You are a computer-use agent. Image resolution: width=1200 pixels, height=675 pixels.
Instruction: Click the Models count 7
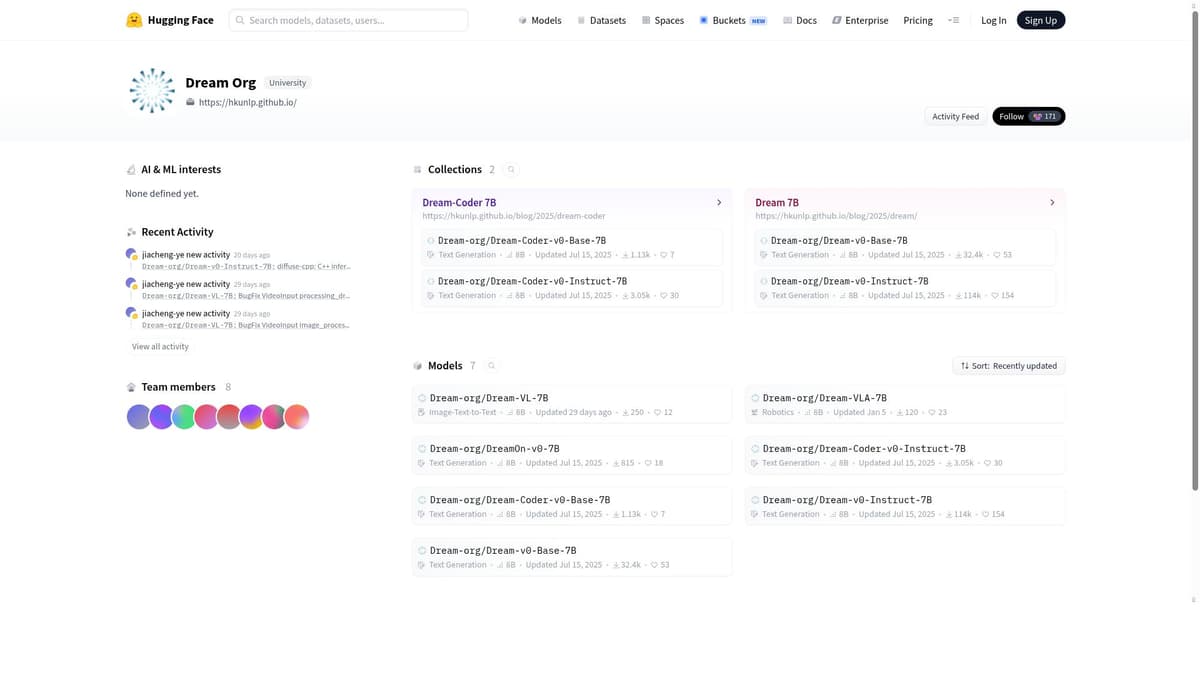[473, 366]
